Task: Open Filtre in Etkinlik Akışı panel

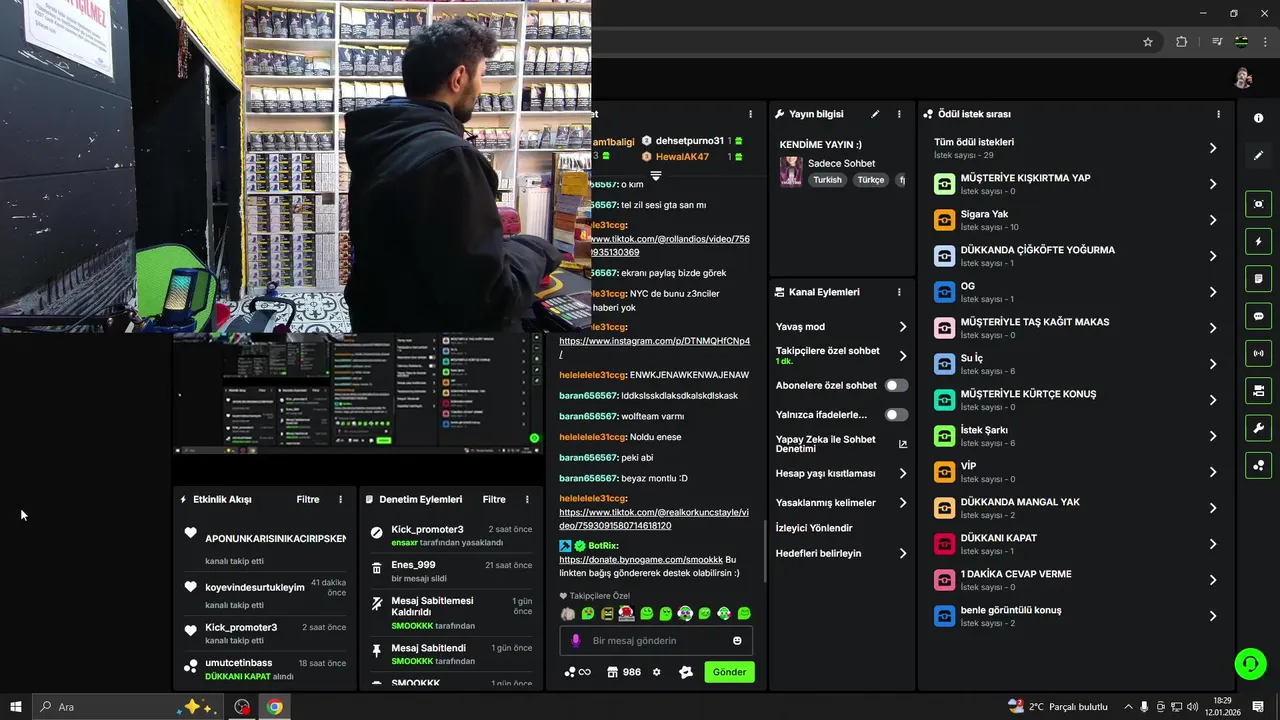Action: [x=308, y=499]
